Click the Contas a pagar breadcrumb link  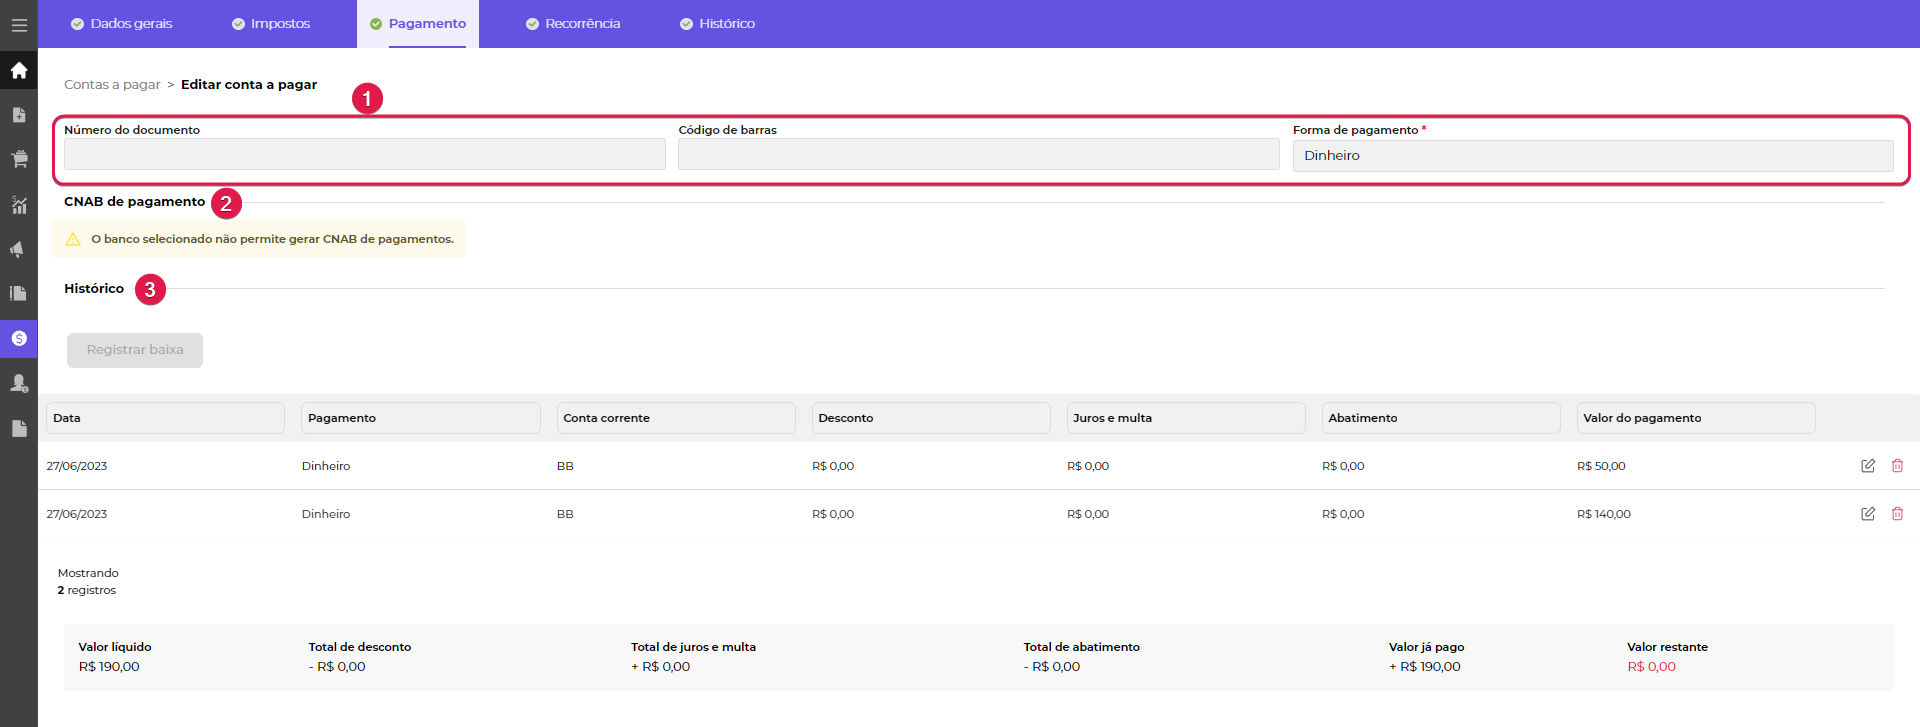coord(112,85)
